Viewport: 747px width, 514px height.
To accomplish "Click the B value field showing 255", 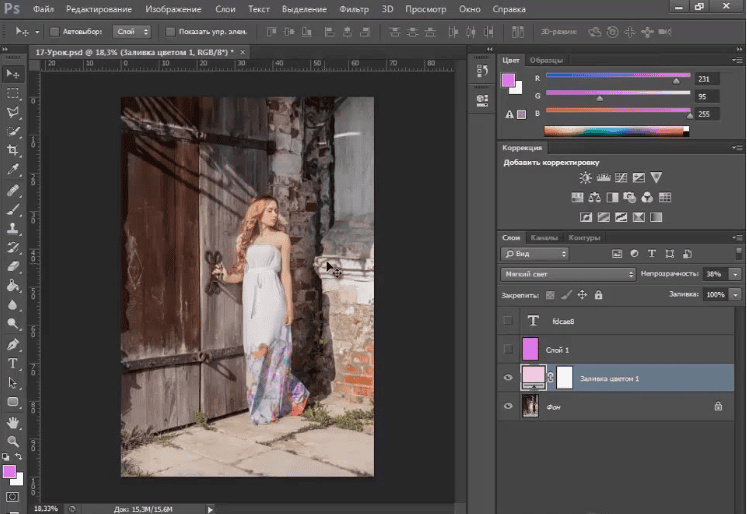I will 707,114.
